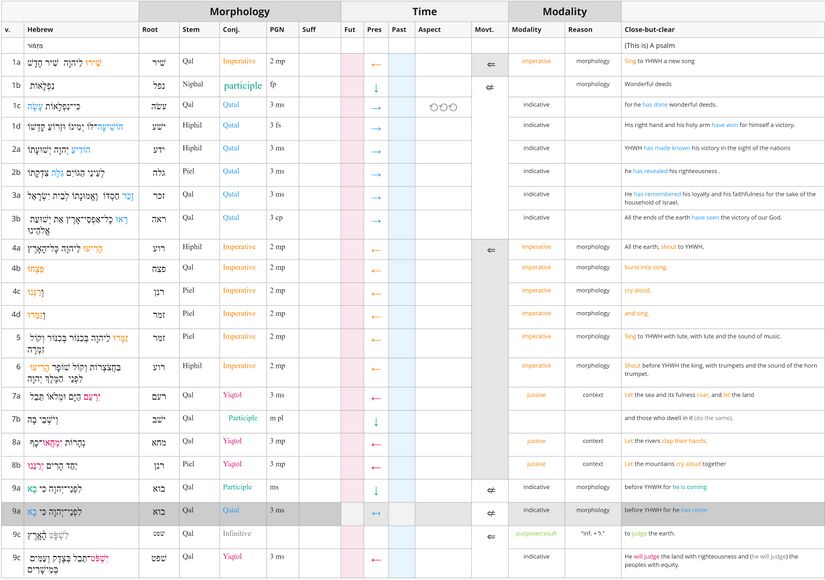The width and height of the screenshot is (825, 580).
Task: Select the Modality group header
Action: click(564, 12)
